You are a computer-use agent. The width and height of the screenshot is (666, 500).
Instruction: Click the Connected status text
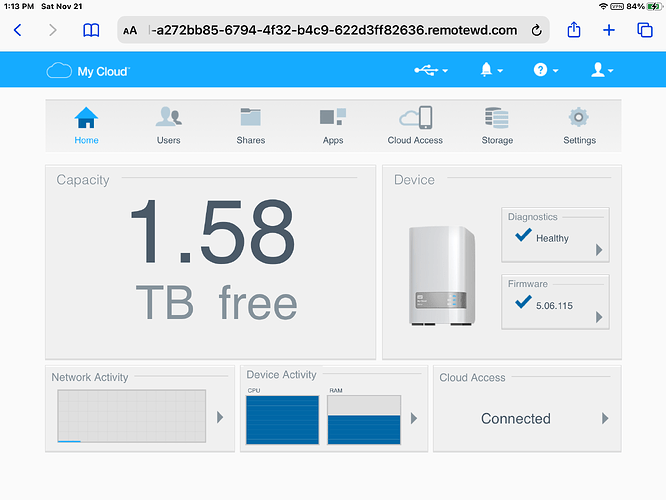[x=516, y=418]
